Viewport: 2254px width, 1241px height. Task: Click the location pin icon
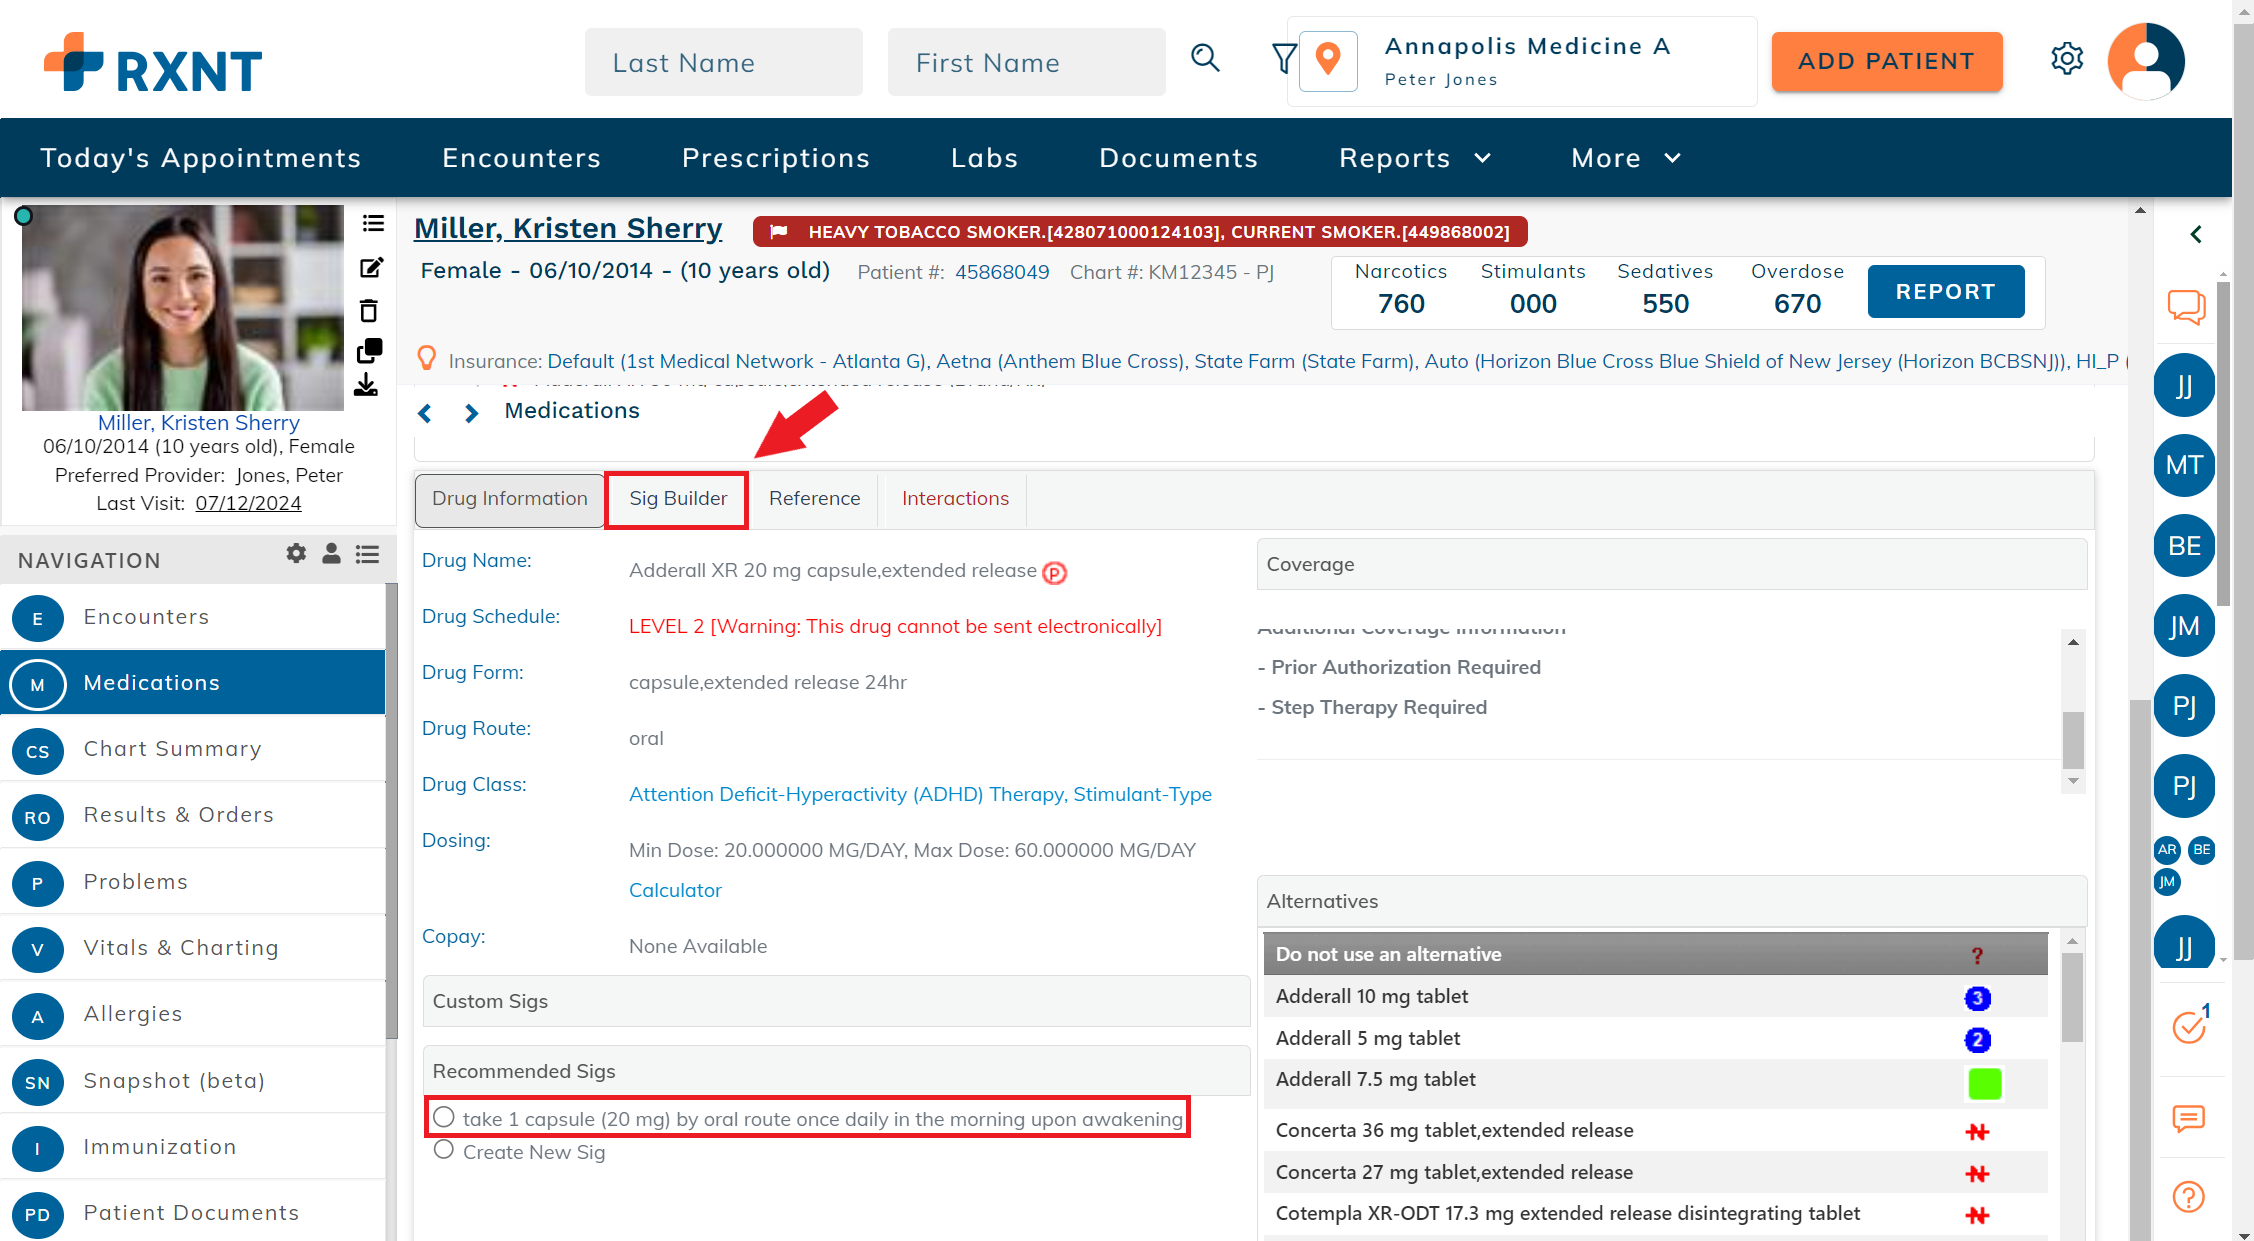point(1328,61)
